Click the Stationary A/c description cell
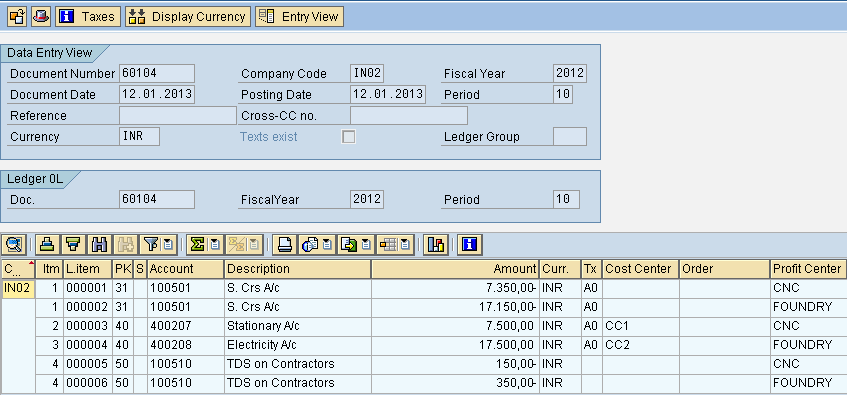Screen dimensions: 847x395 (298, 326)
